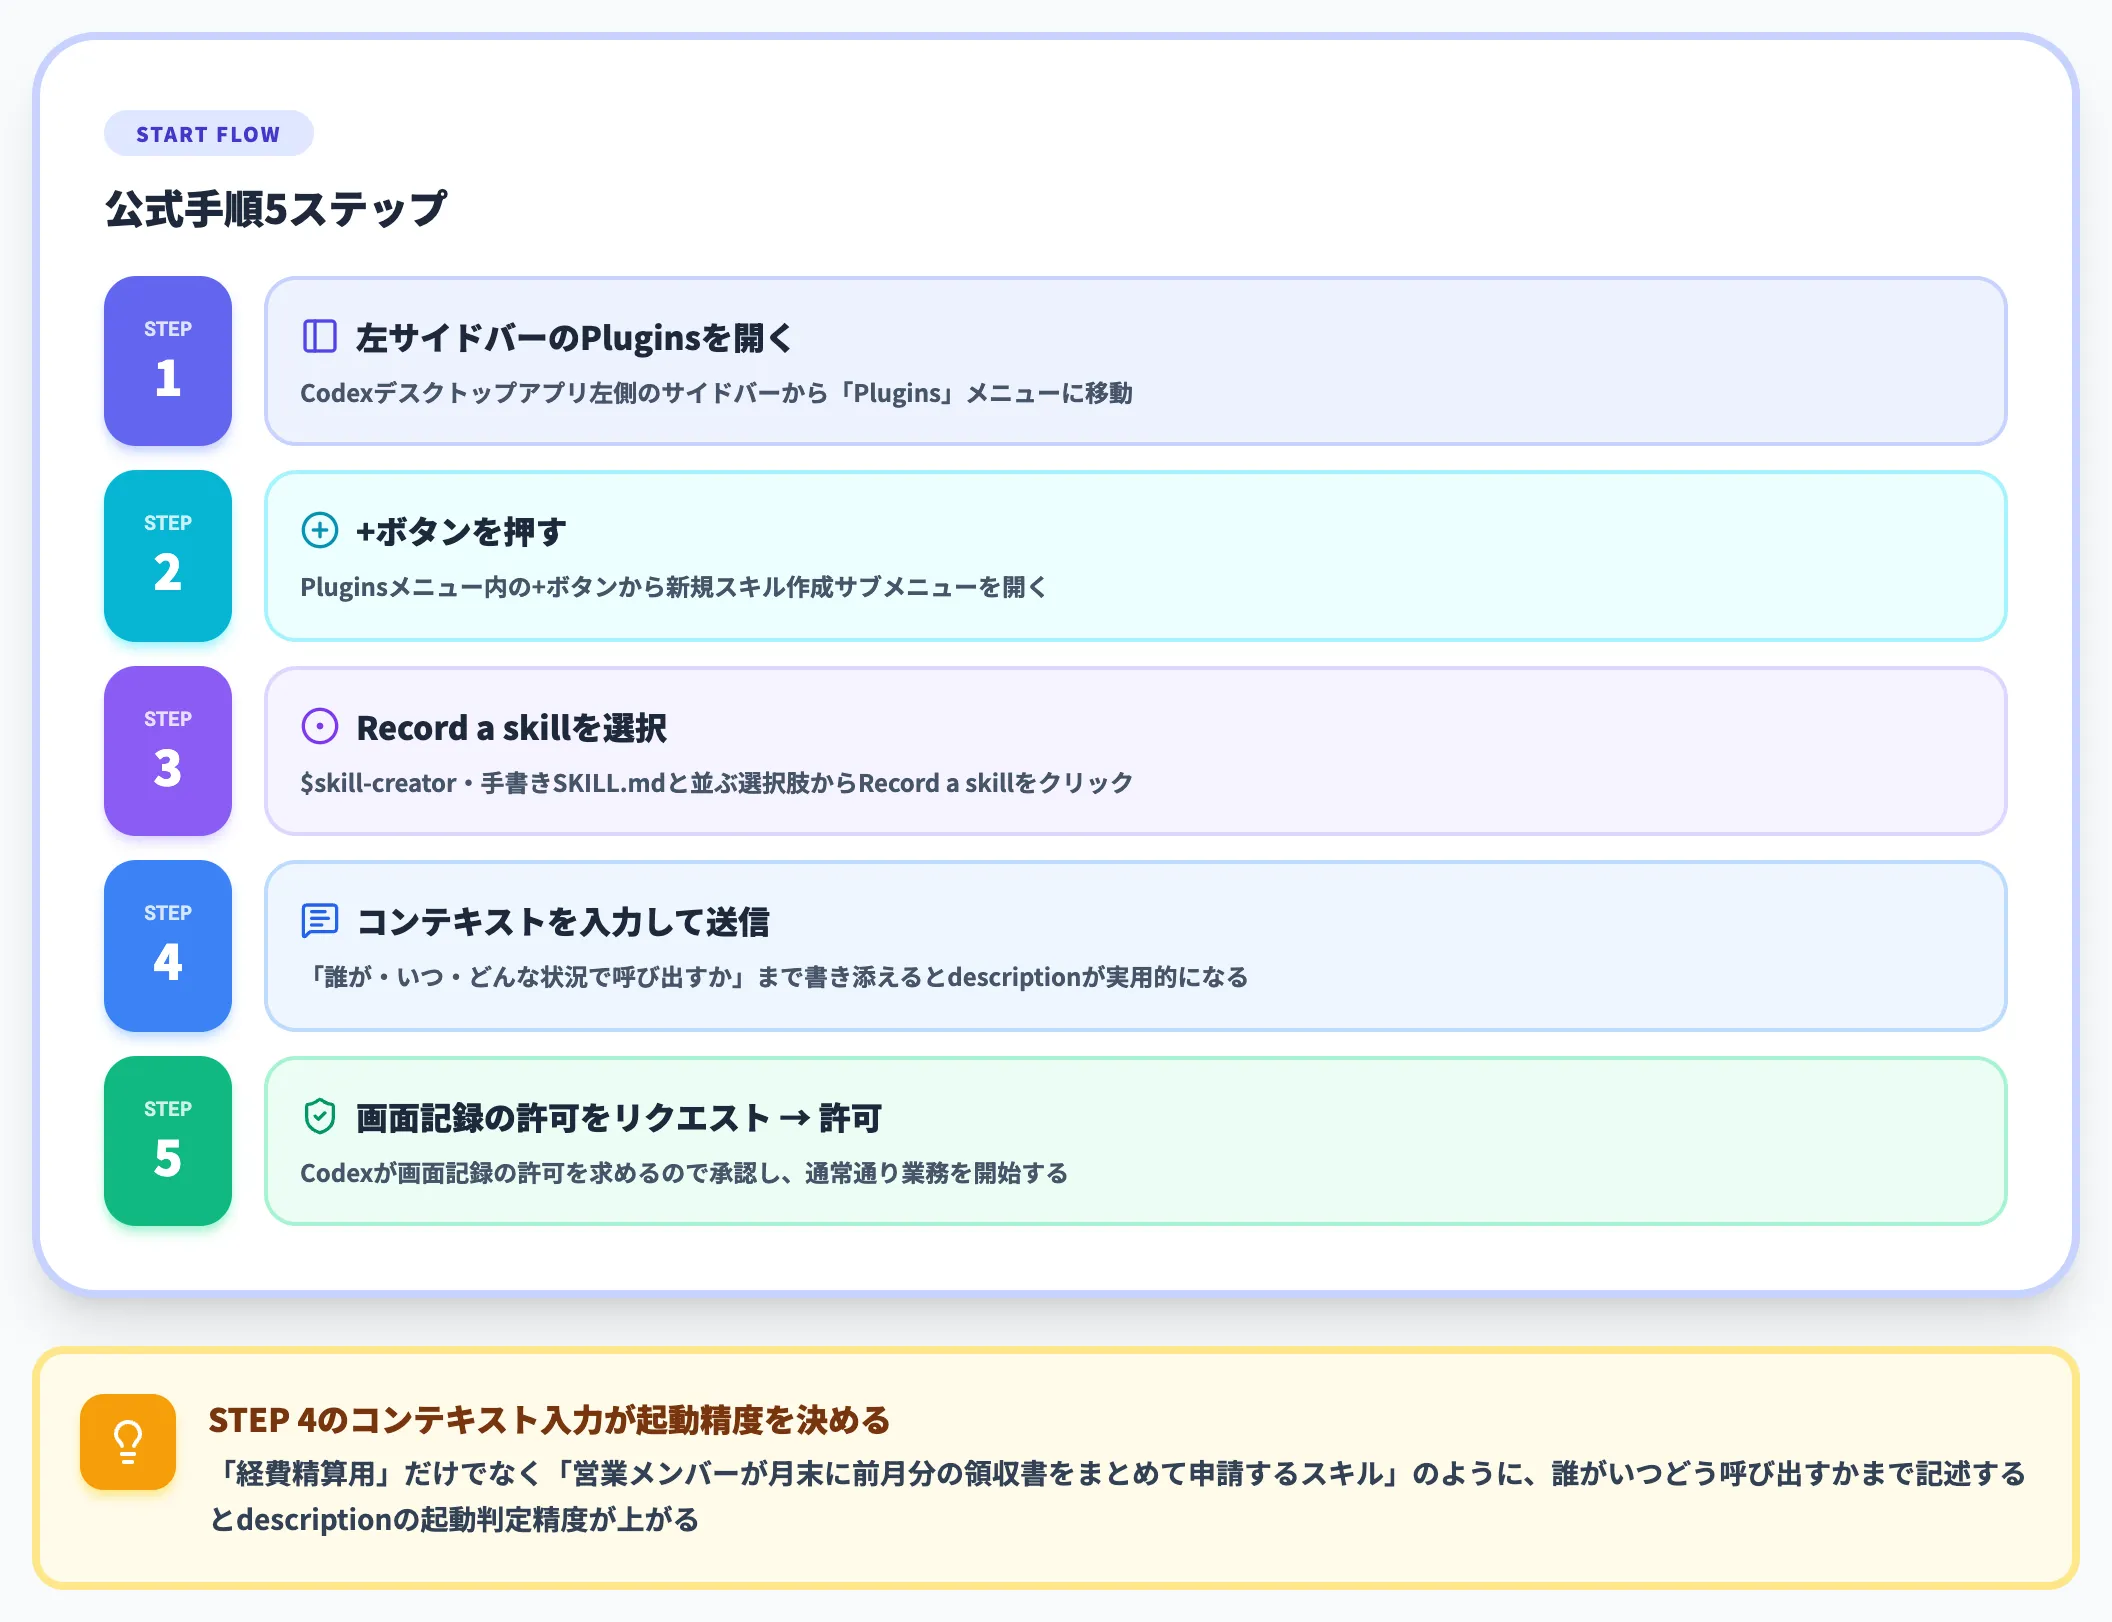The width and height of the screenshot is (2112, 1622).
Task: Select the STEP 4 number tile
Action: coord(168,946)
